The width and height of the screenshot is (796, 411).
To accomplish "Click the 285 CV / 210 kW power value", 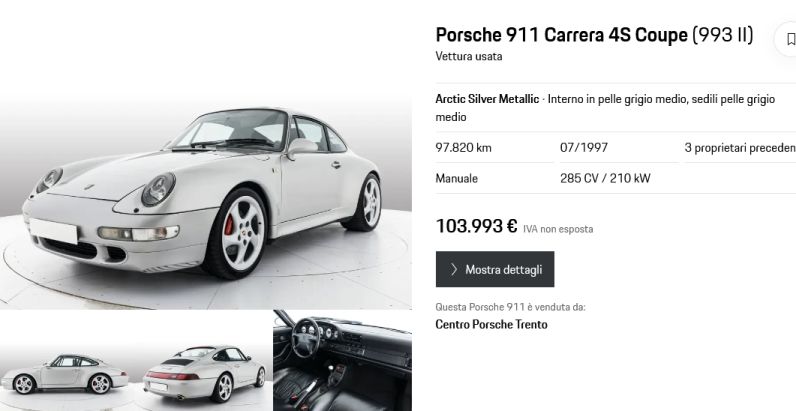I will click(605, 179).
